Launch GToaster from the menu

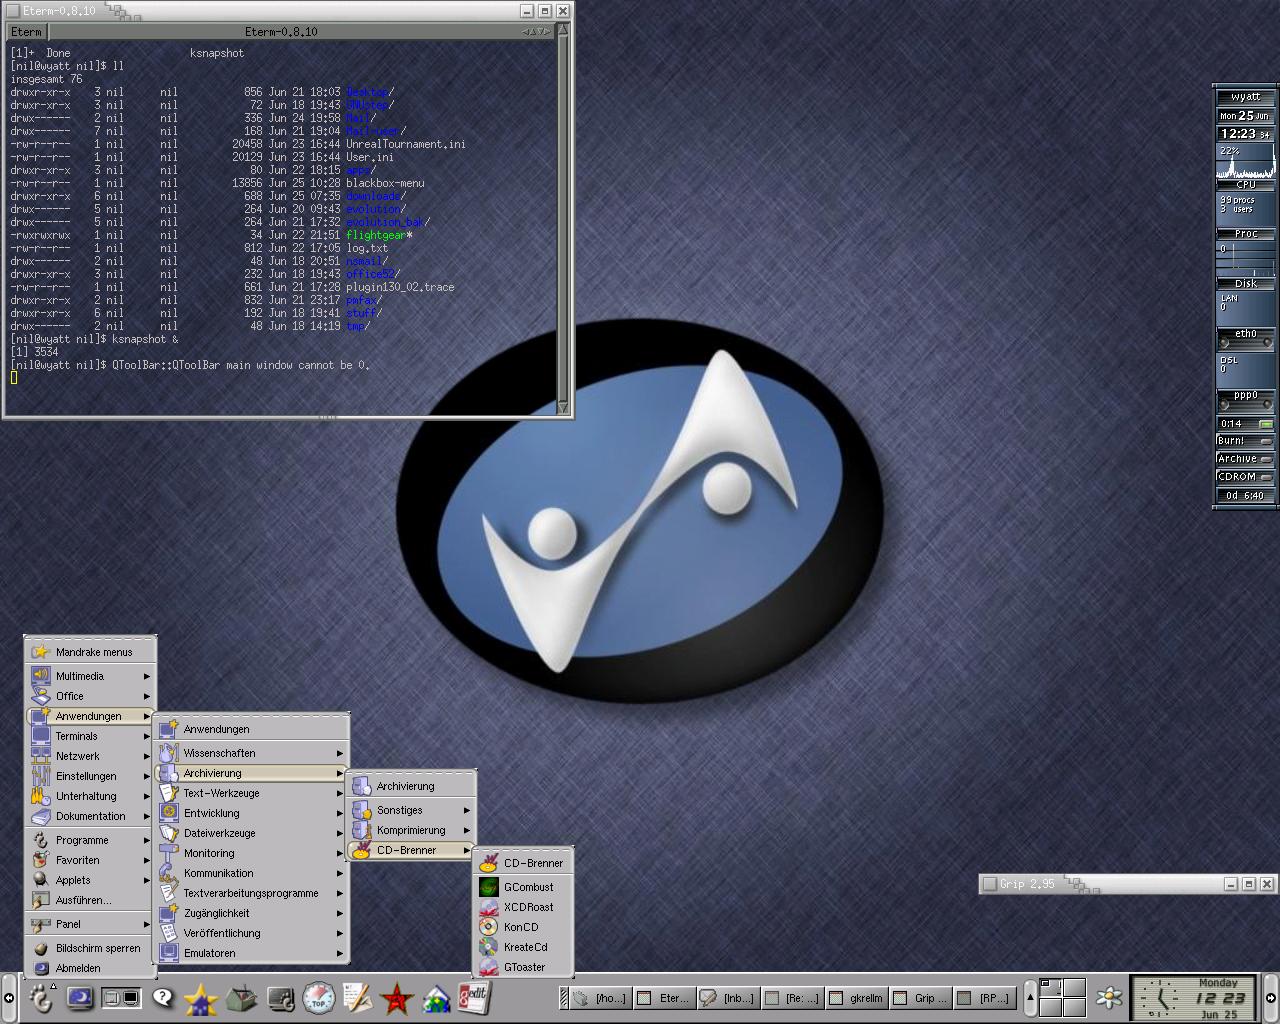point(523,967)
